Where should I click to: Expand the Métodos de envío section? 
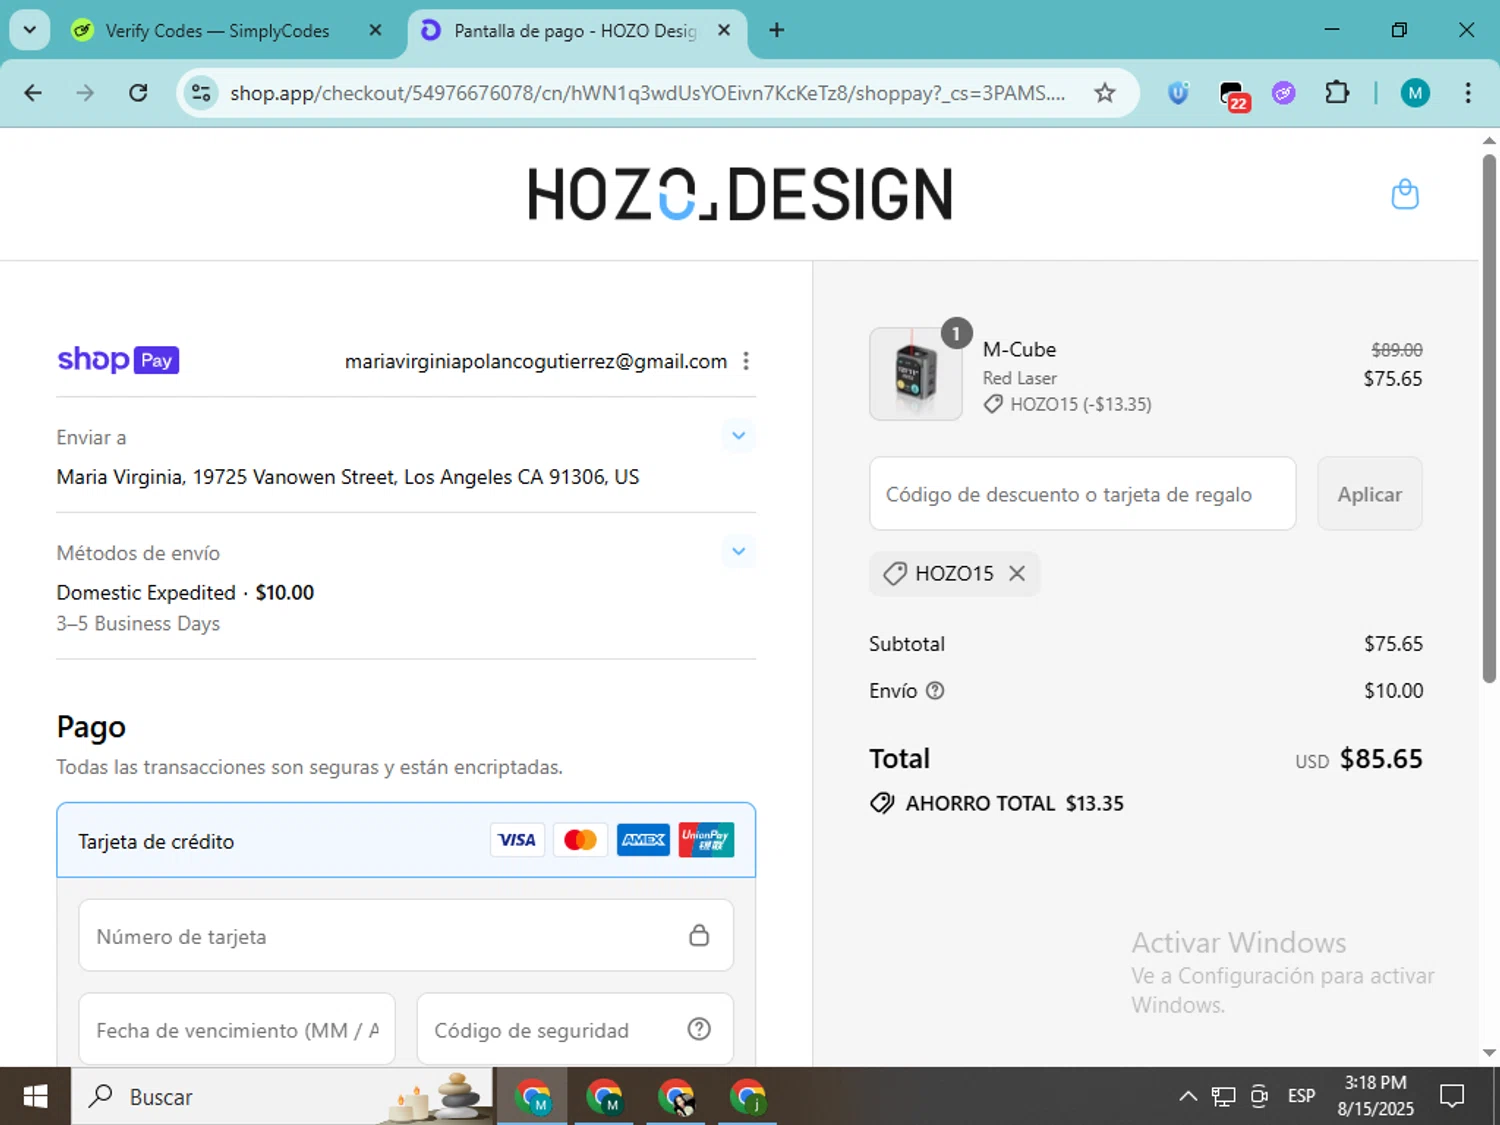[738, 551]
